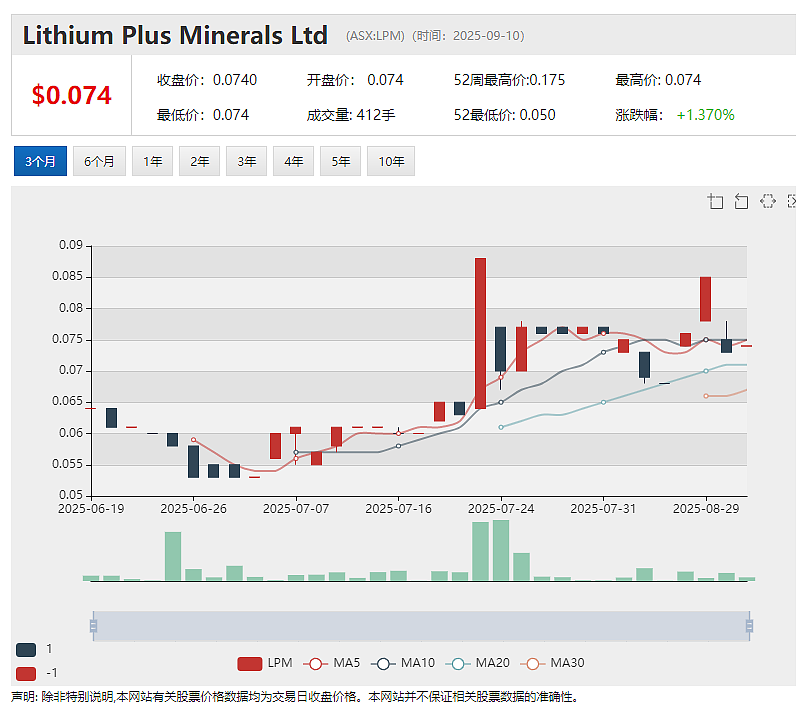Click the 0.075 y-axis label
This screenshot has height=728, width=811.
point(67,339)
